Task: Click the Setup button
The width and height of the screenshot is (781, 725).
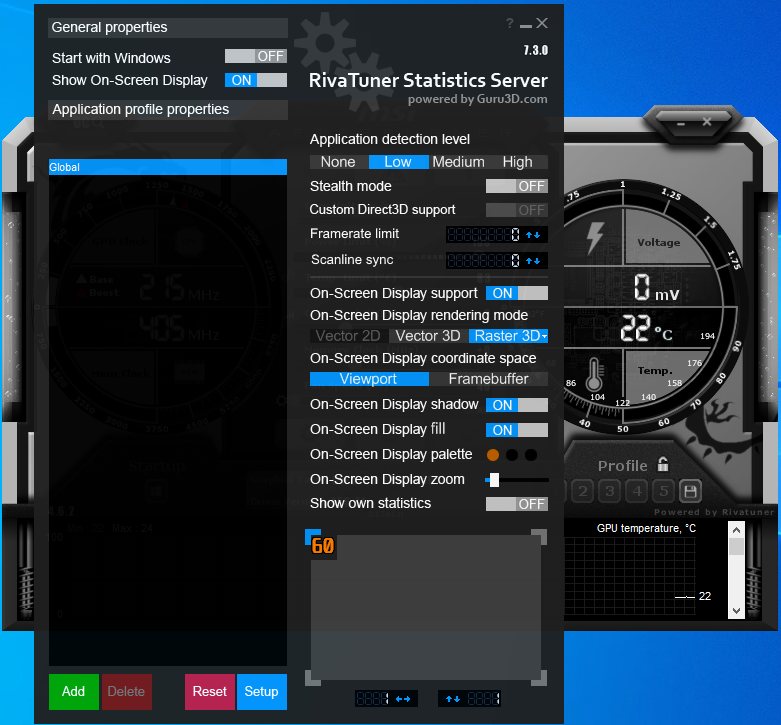Action: [x=261, y=692]
